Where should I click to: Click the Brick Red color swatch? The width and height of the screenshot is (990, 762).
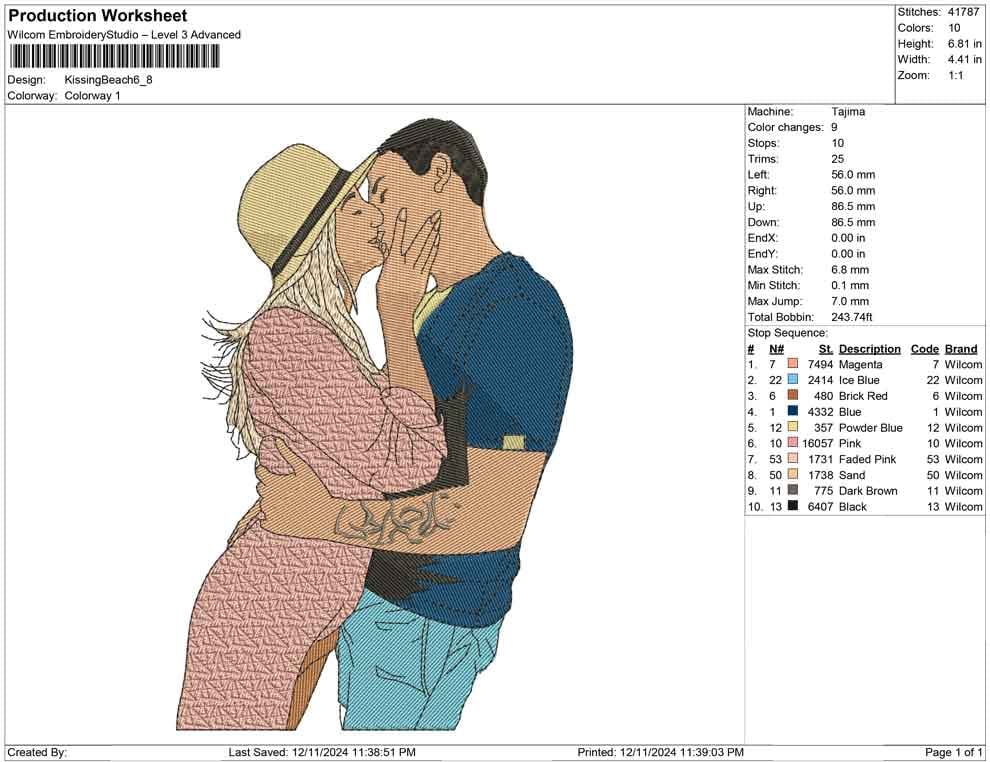(793, 395)
